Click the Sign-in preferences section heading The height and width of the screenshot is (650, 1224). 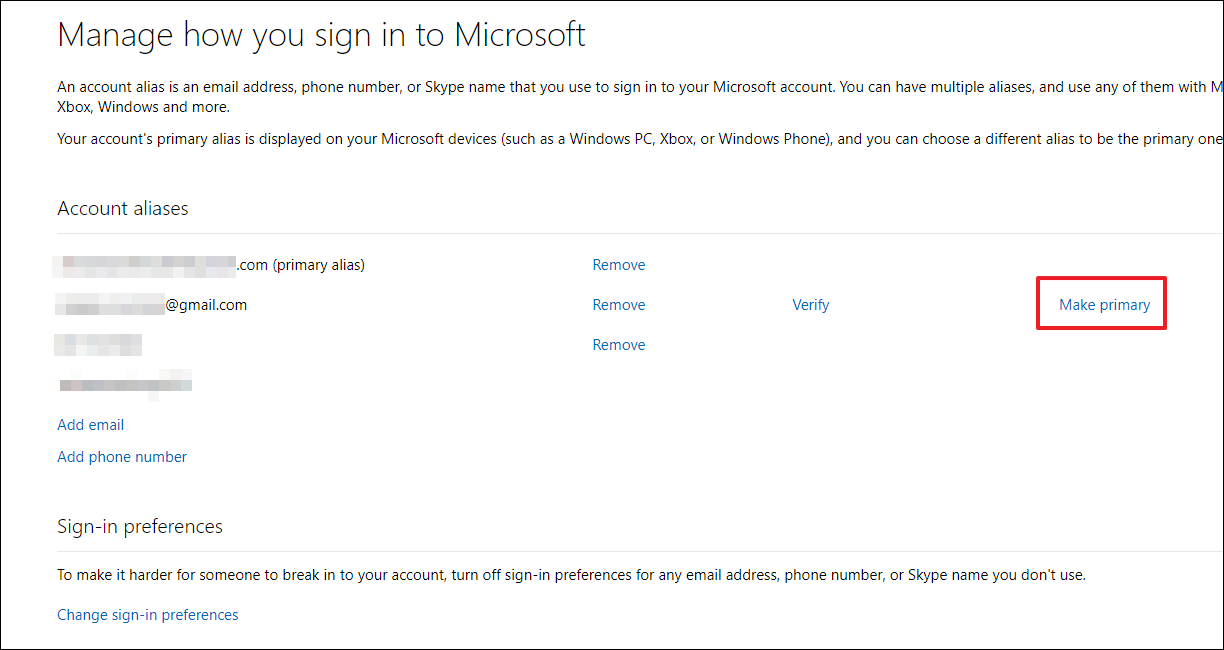pyautogui.click(x=139, y=526)
